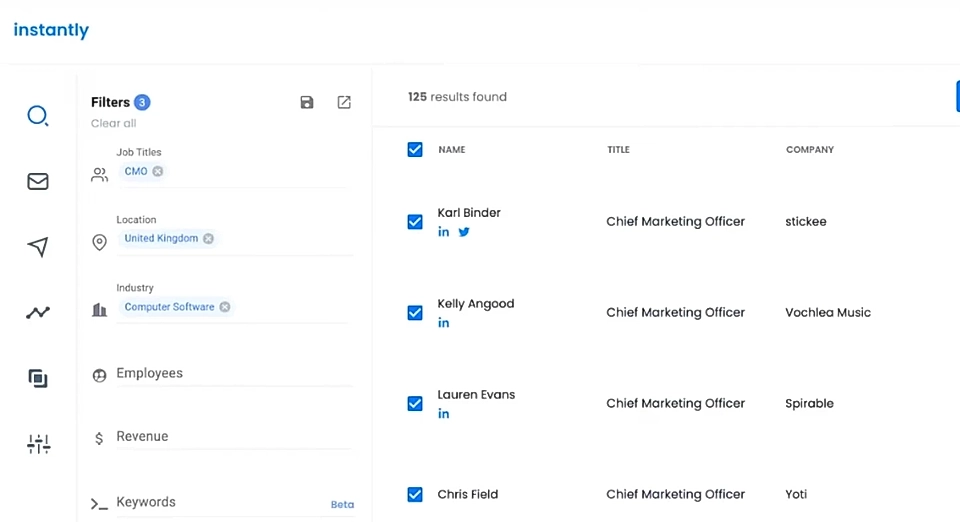Click the Industry building icon
The width and height of the screenshot is (960, 522).
coord(99,310)
